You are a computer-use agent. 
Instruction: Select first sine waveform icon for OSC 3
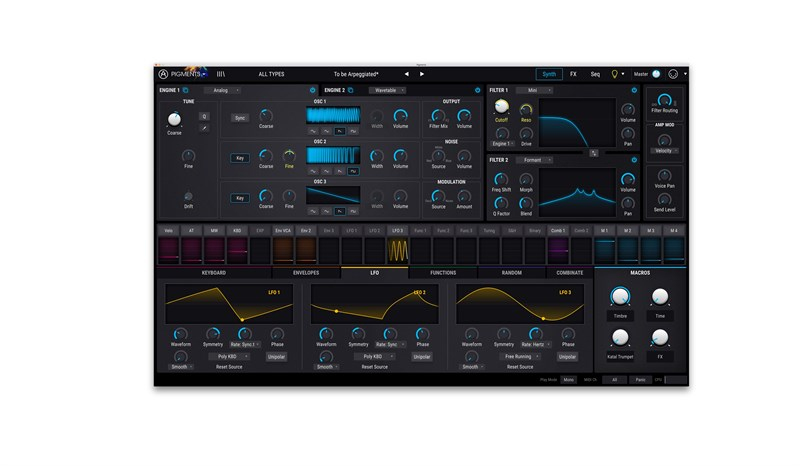point(313,211)
